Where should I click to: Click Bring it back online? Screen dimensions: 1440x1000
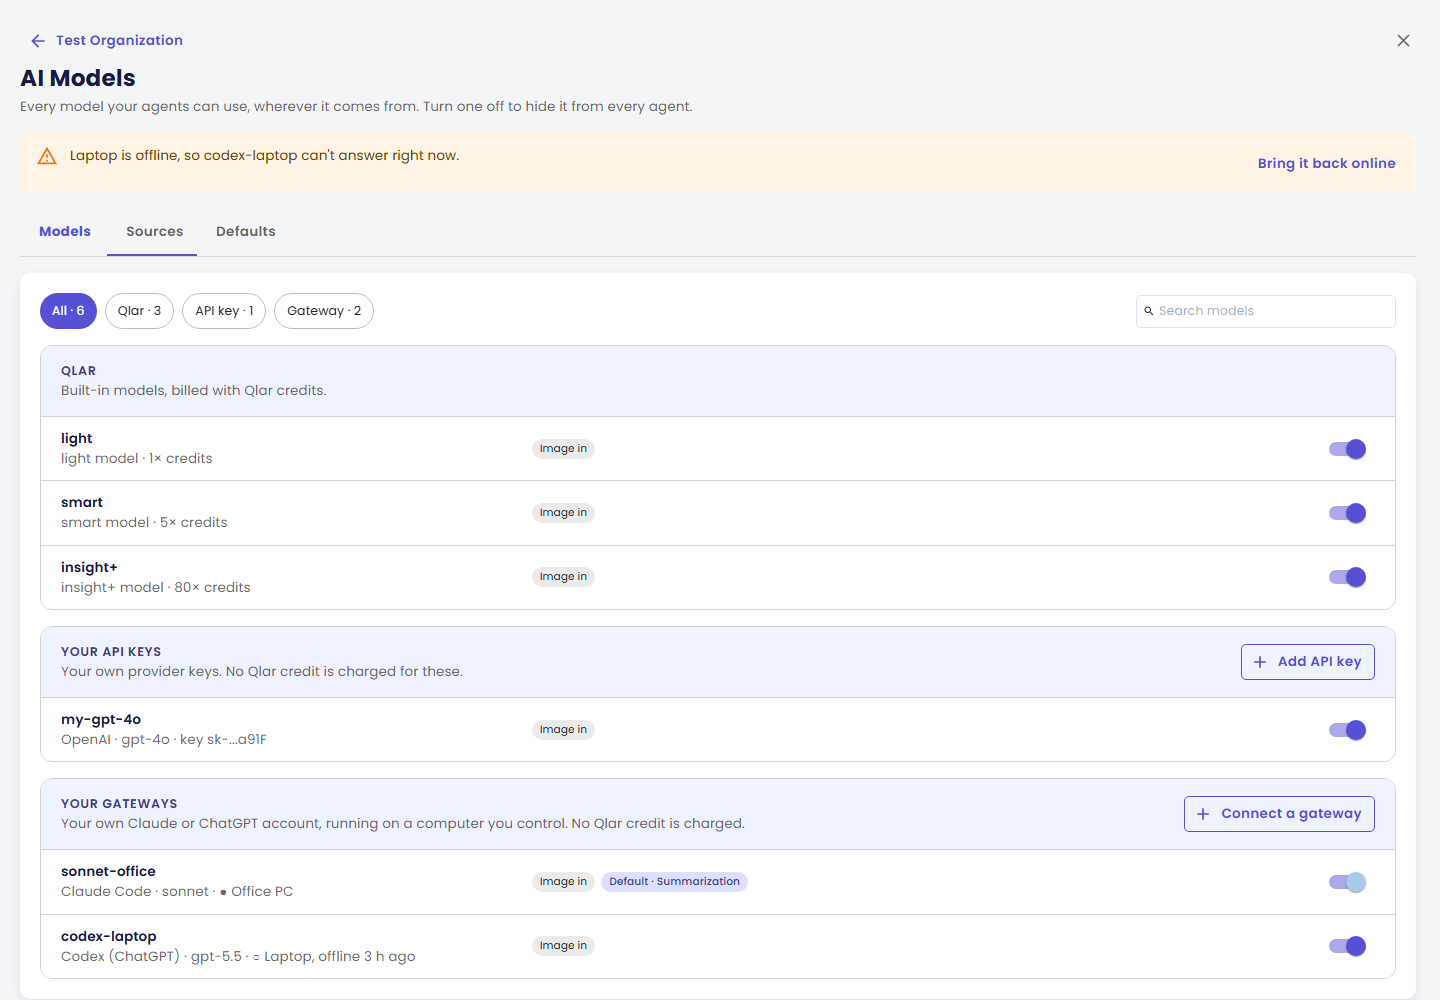(1326, 163)
